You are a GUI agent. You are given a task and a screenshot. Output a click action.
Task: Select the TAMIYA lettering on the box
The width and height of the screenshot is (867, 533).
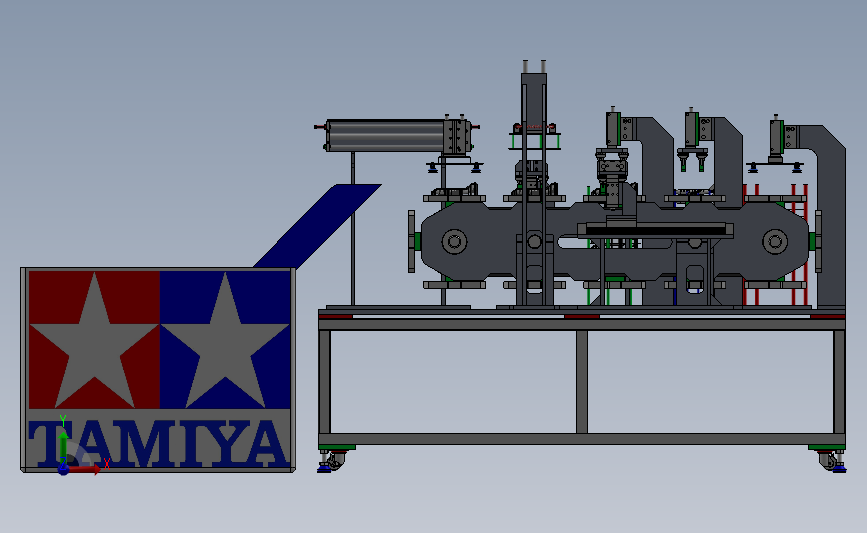click(159, 444)
